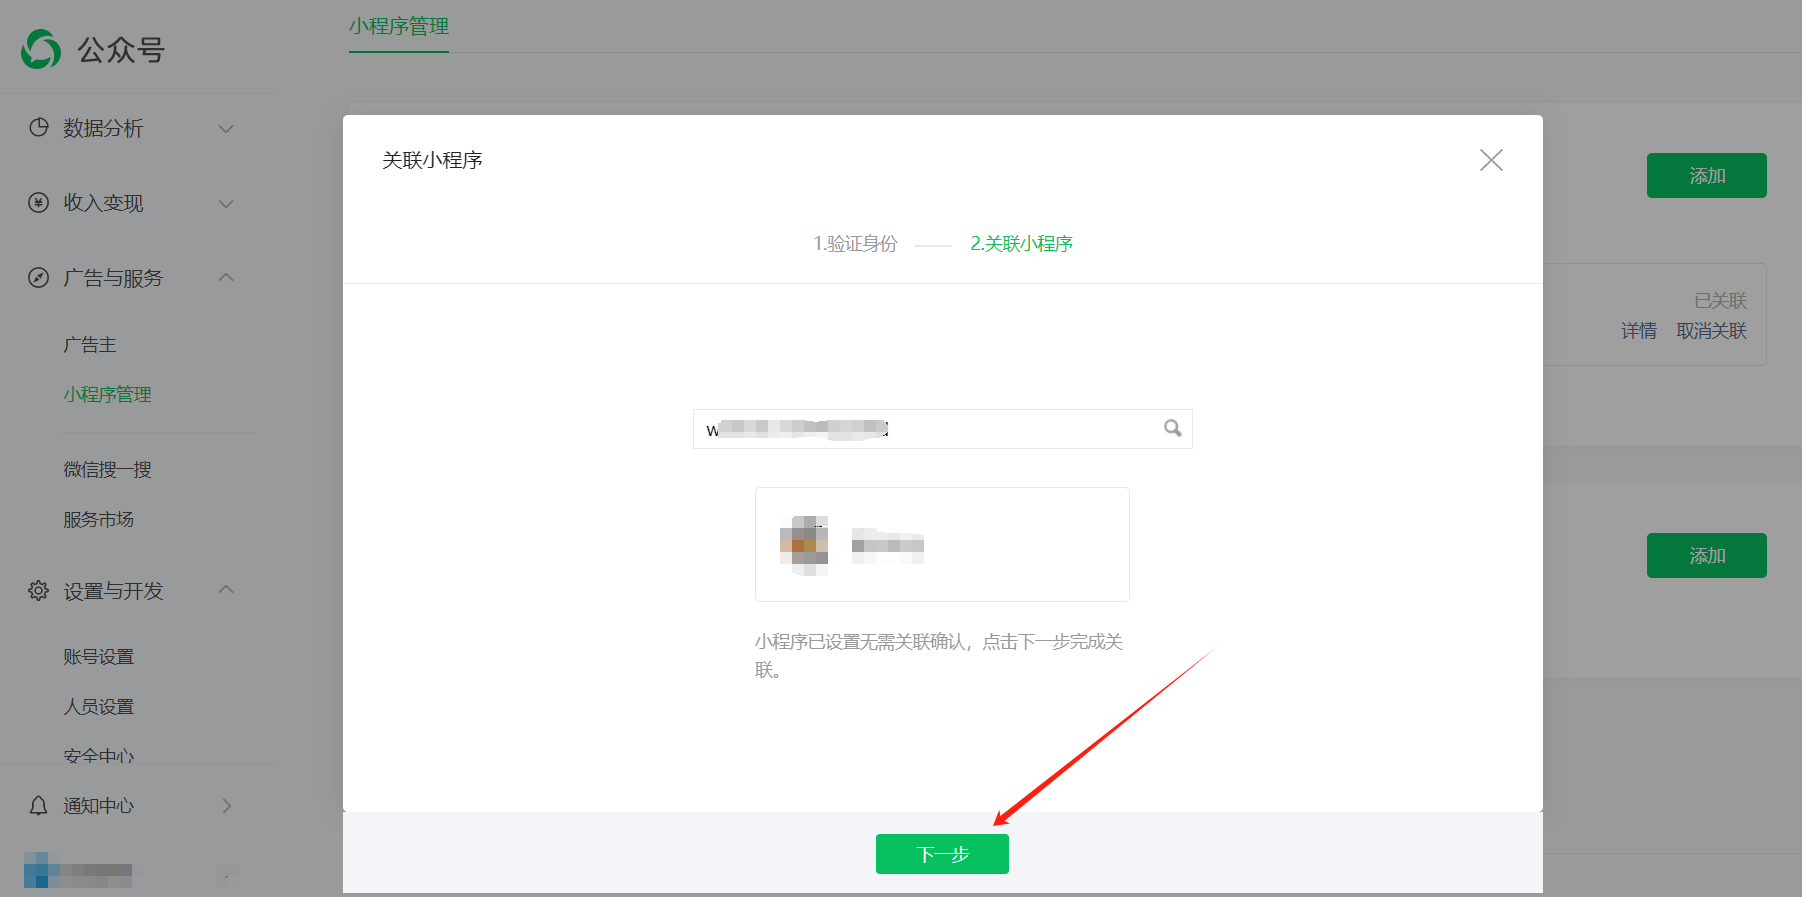
Task: Close the 关联小程序 dialog with the X
Action: click(x=1490, y=160)
